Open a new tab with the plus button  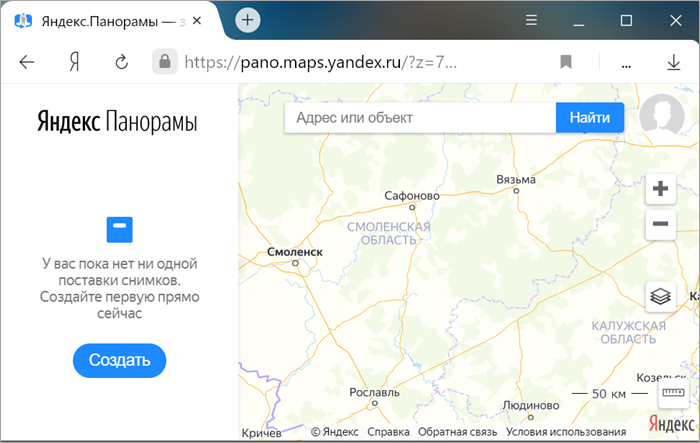[248, 20]
